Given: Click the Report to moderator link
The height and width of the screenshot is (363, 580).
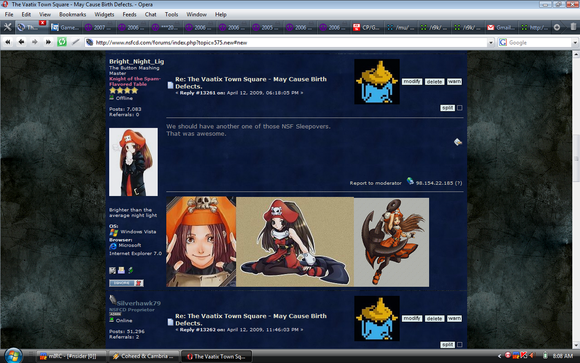Looking at the screenshot, I should coord(375,183).
